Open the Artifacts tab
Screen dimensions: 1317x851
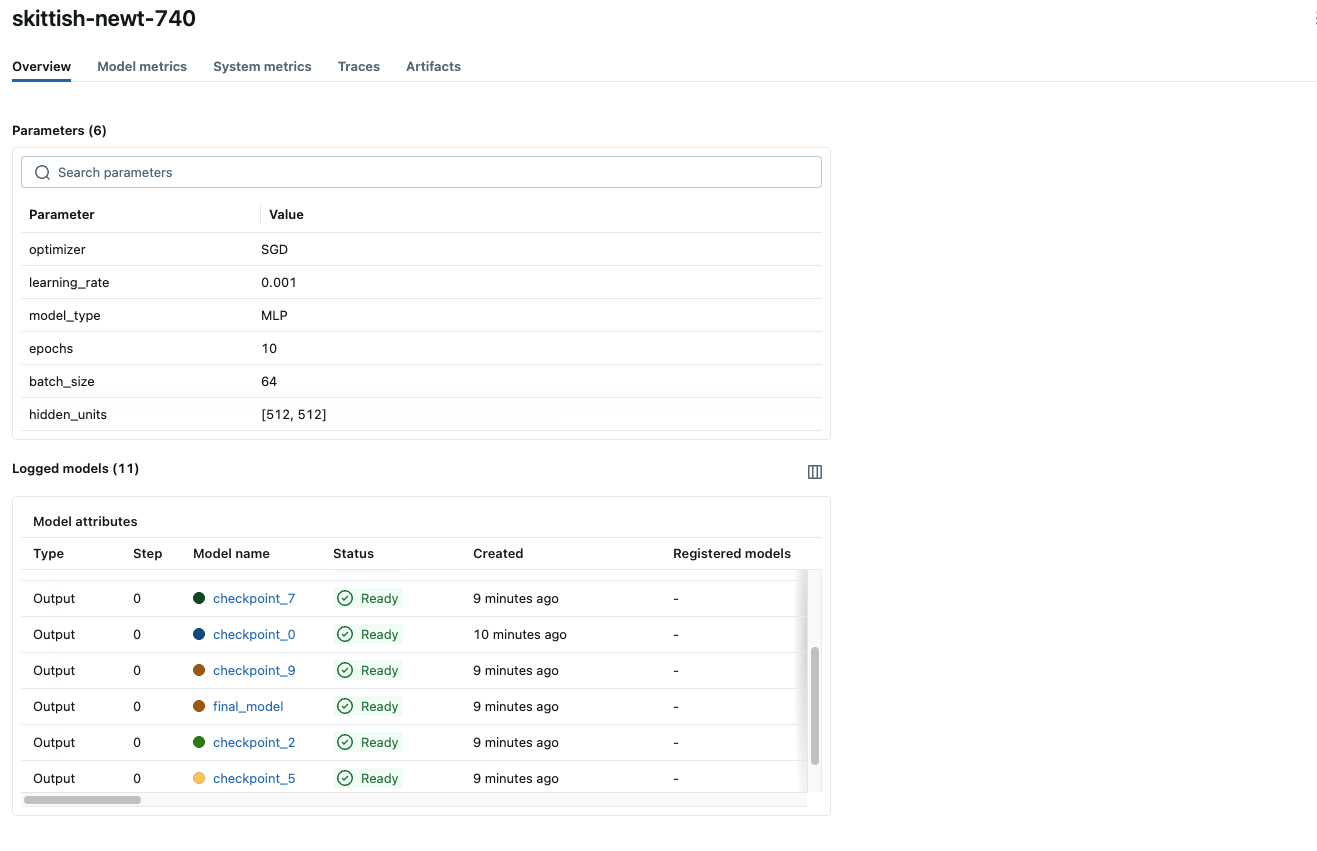pyautogui.click(x=433, y=66)
